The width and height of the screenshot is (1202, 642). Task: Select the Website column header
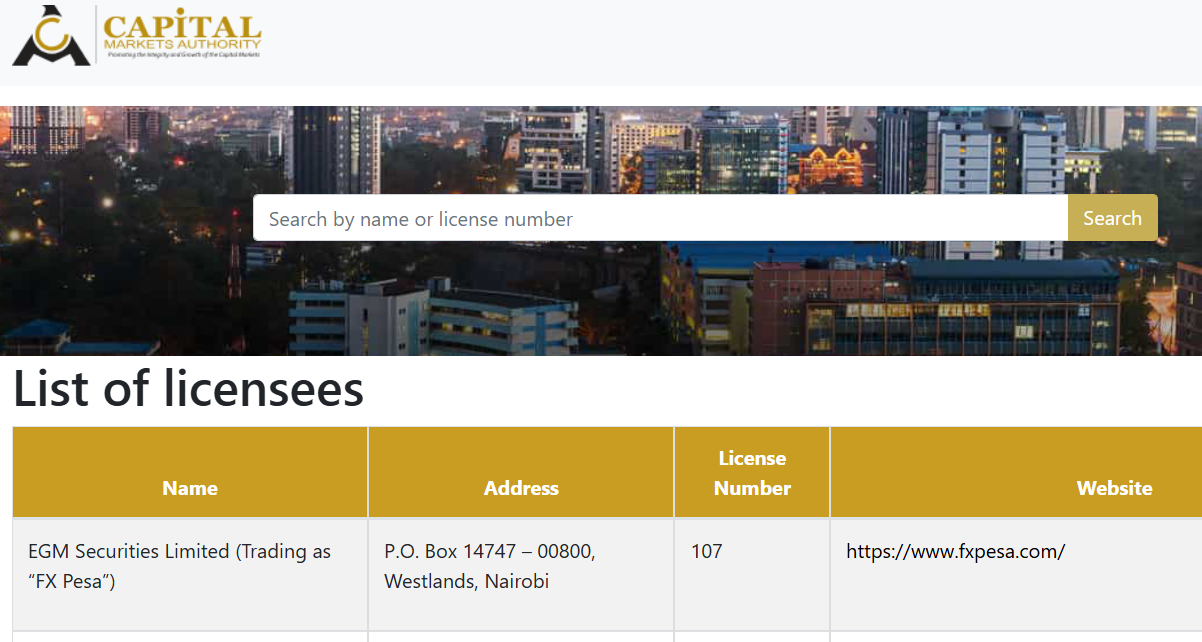coord(1114,488)
